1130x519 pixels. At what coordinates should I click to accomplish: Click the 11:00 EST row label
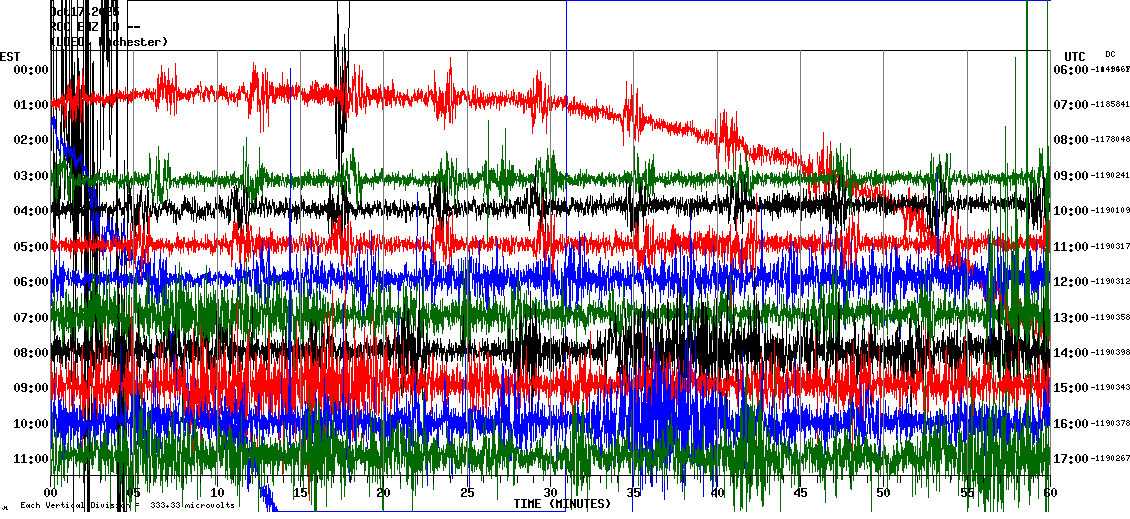pos(31,459)
